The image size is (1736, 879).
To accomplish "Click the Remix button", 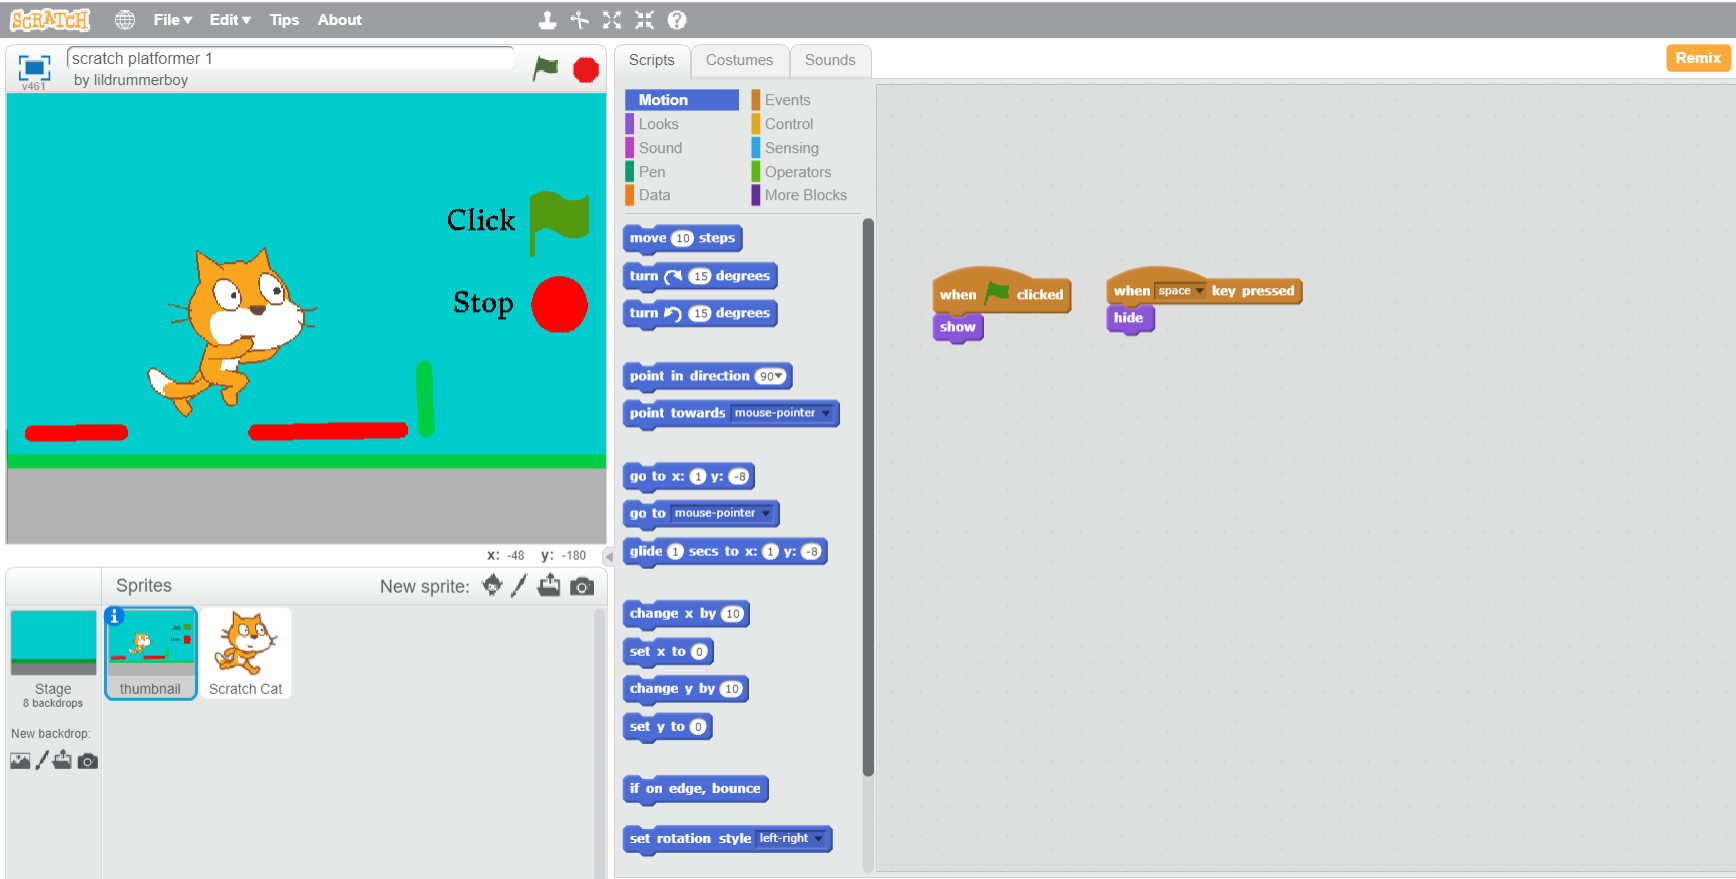I will (1697, 58).
